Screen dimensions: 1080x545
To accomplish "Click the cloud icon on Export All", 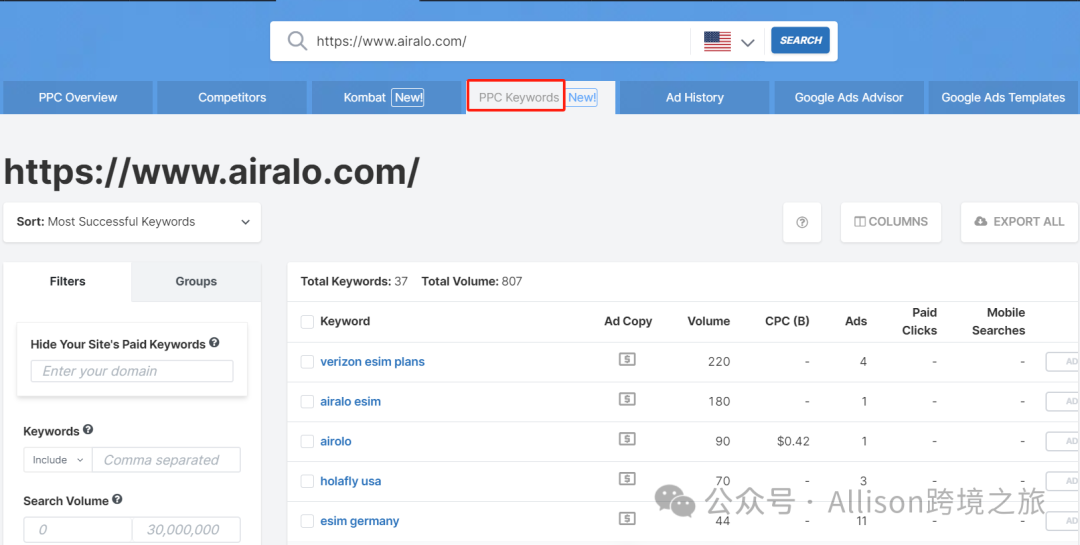I will tap(981, 222).
